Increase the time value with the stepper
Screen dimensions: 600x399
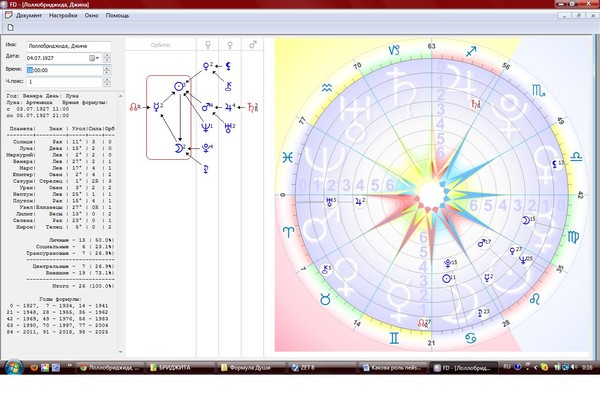point(107,68)
